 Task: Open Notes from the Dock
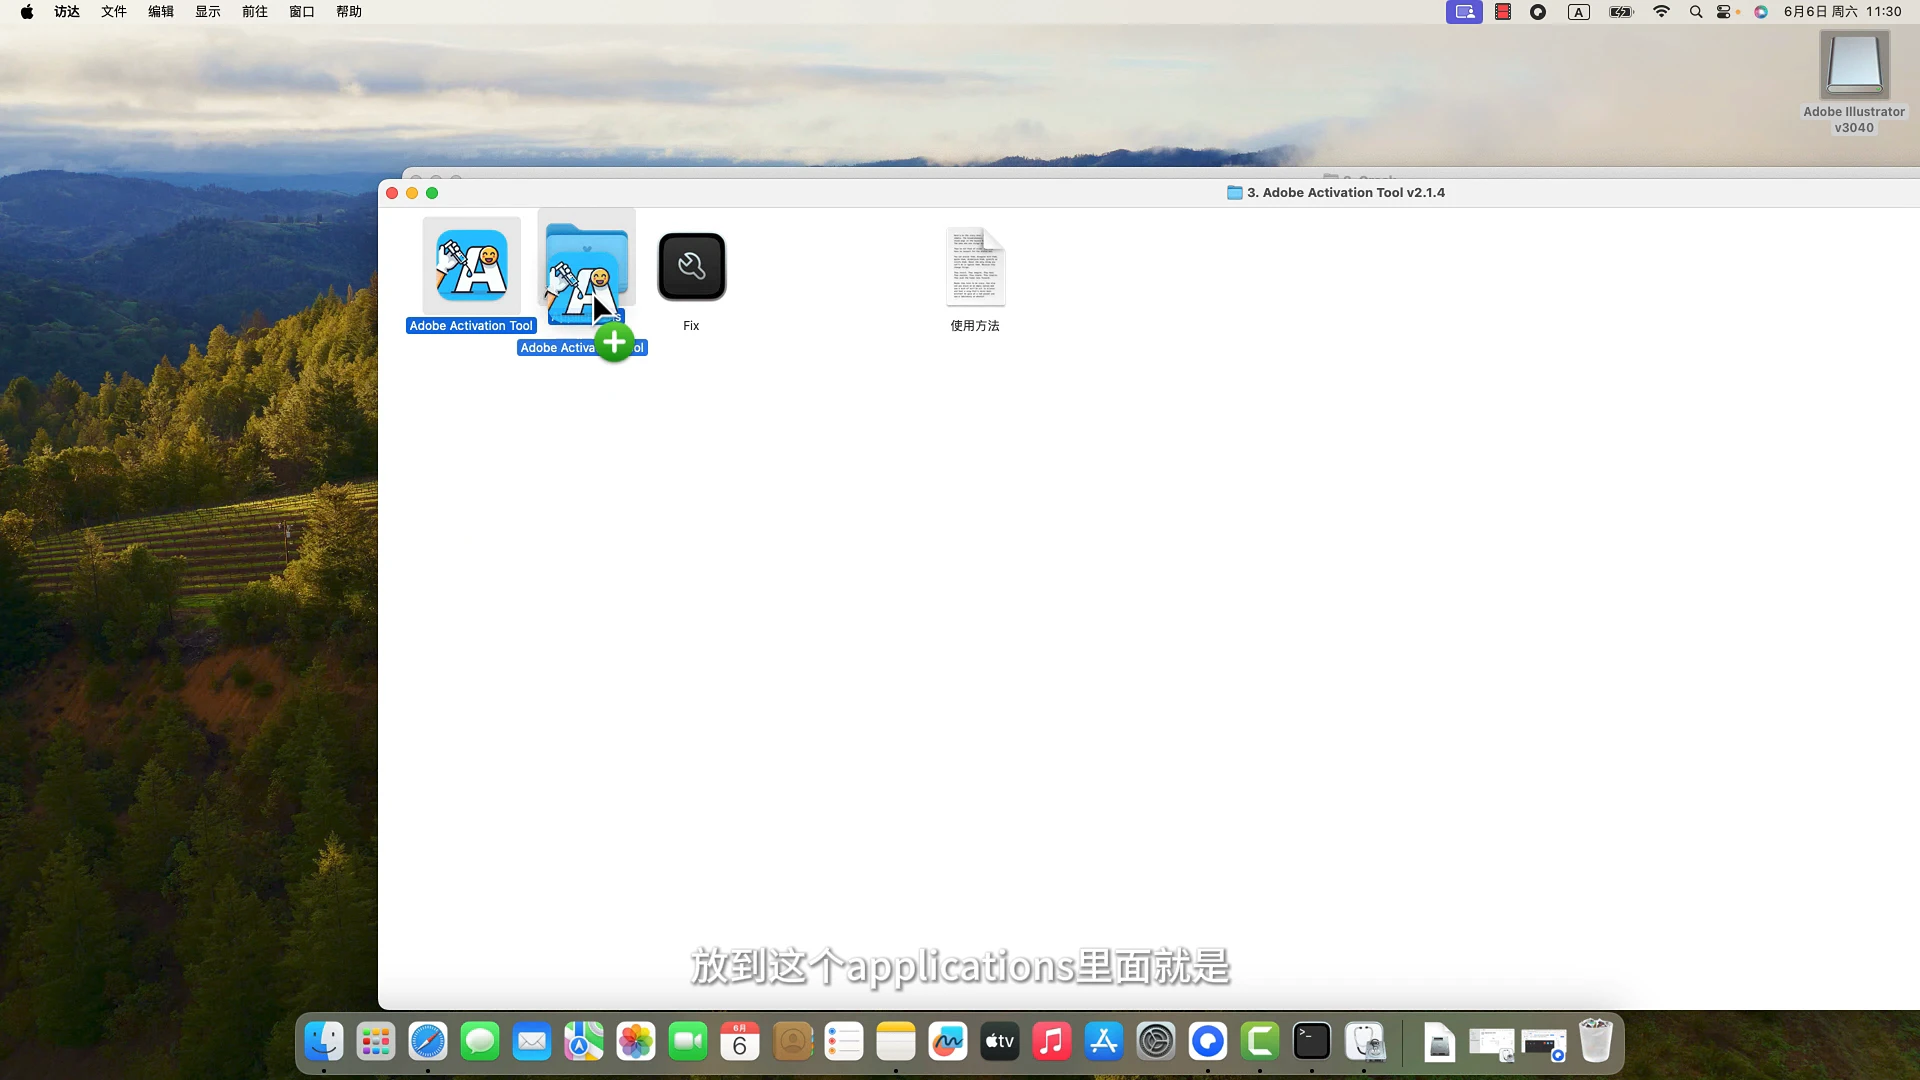point(896,1042)
